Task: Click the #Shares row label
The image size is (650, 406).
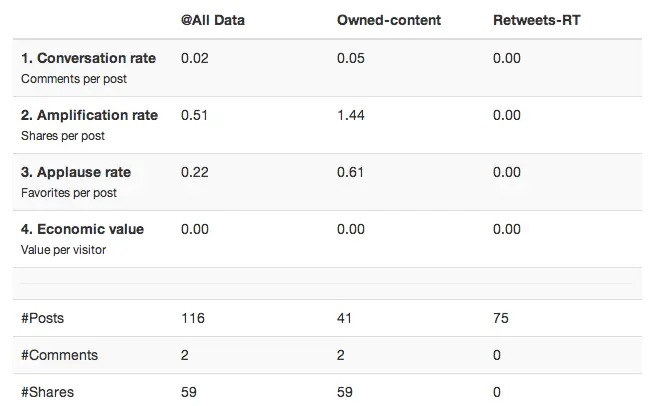Action: pyautogui.click(x=47, y=392)
